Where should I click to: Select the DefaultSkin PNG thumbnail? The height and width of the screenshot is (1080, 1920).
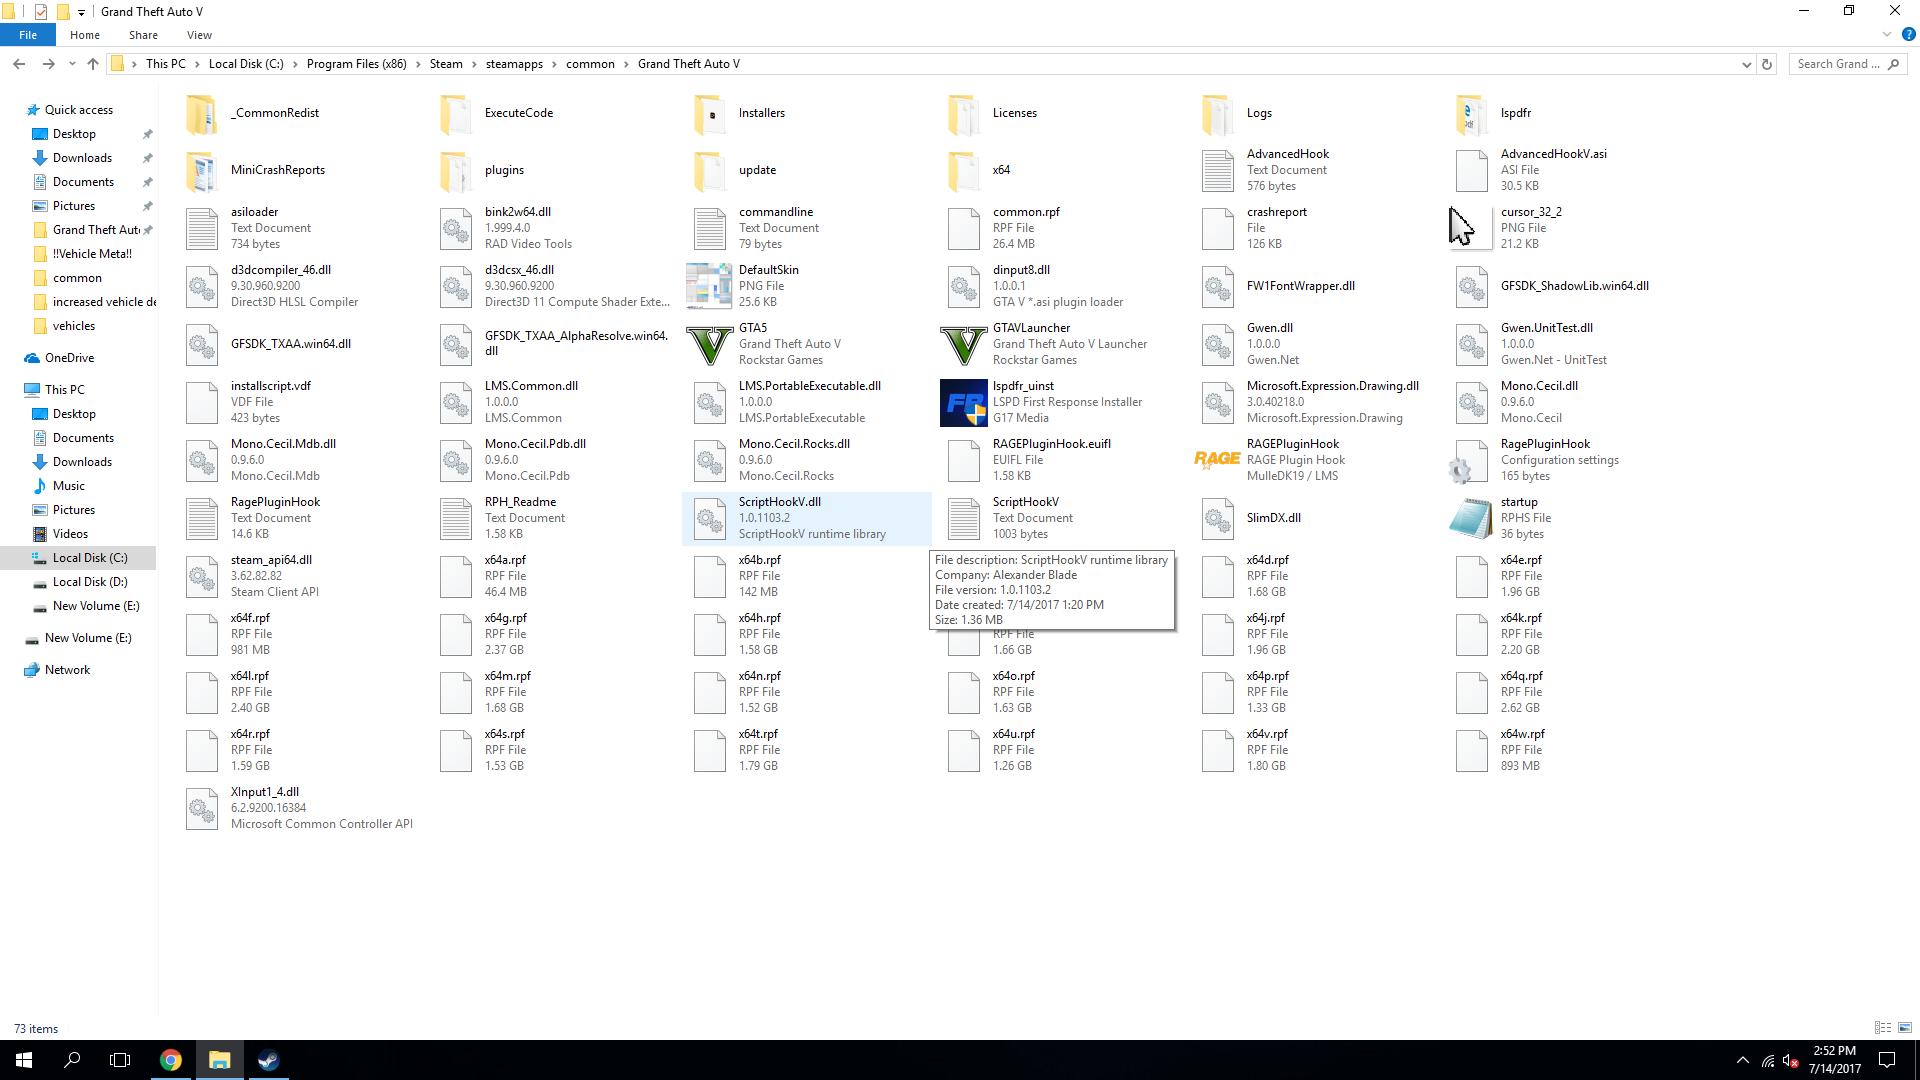tap(710, 286)
